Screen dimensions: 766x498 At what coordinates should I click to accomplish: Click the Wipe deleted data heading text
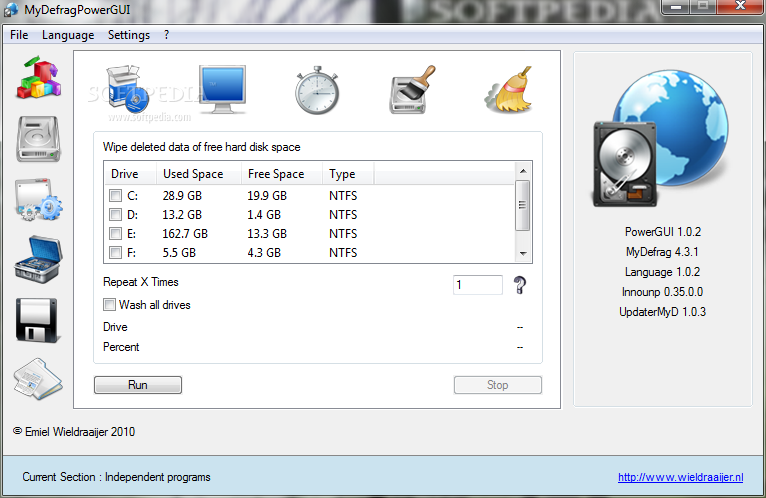[202, 147]
